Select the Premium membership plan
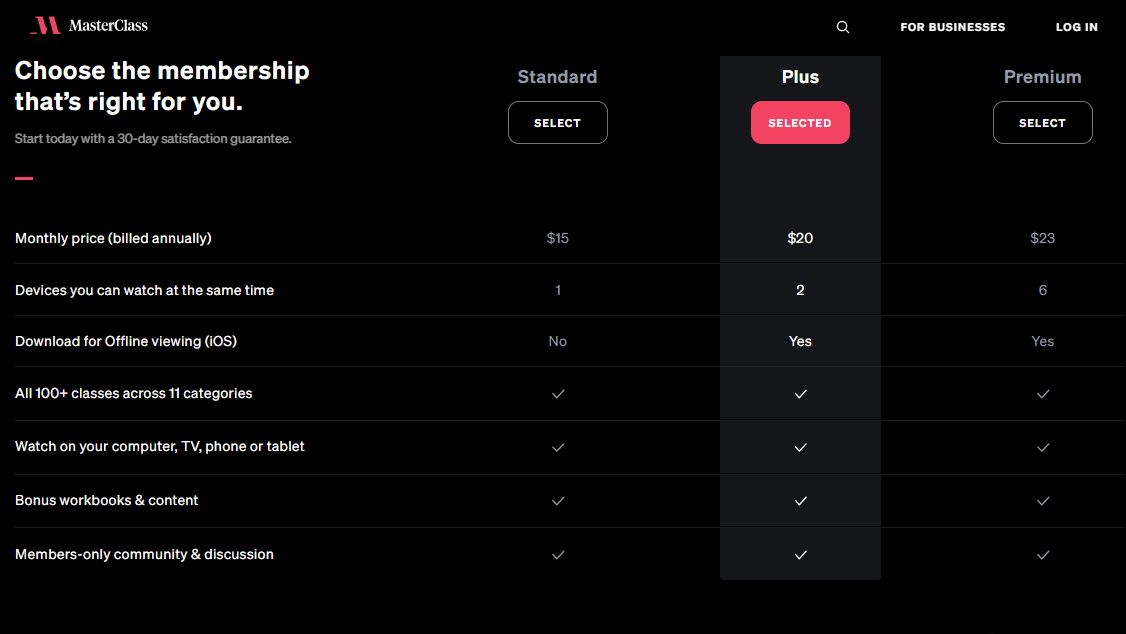This screenshot has width=1126, height=634. click(x=1042, y=122)
